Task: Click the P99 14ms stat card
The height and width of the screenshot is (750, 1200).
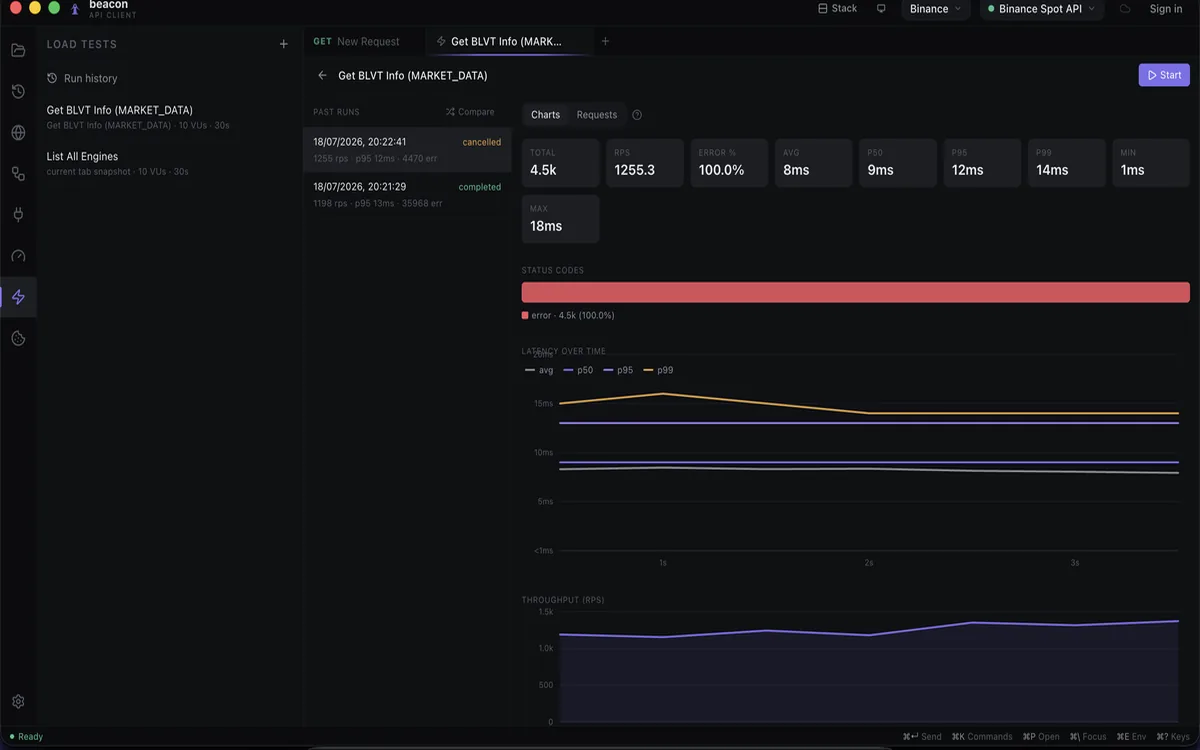Action: (1067, 163)
